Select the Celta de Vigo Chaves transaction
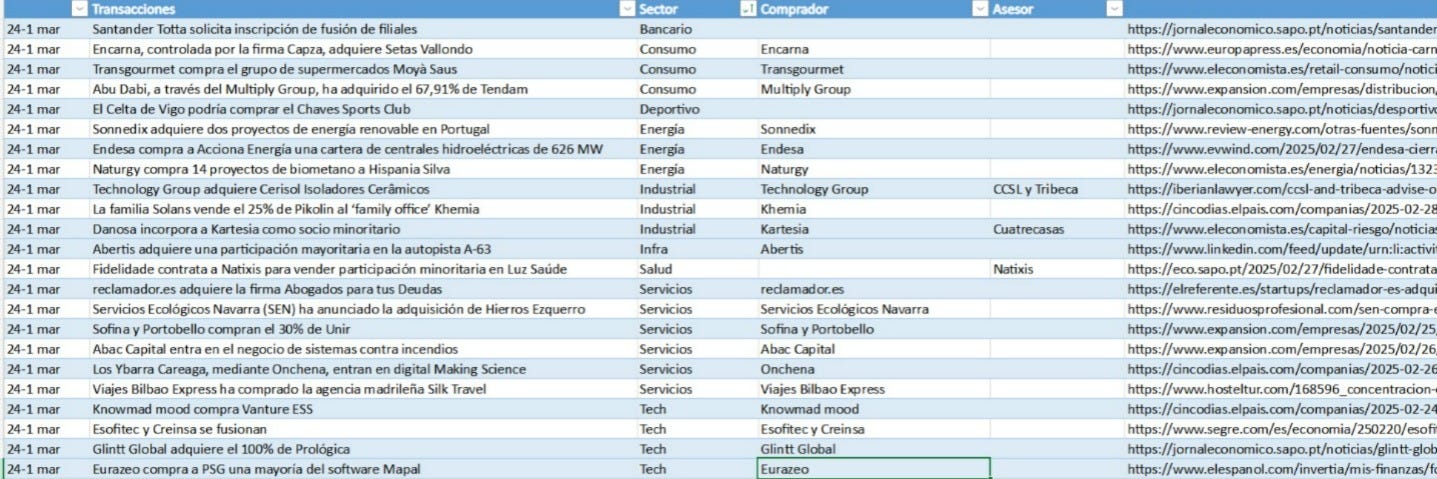The height and width of the screenshot is (479, 1437). pyautogui.click(x=362, y=109)
